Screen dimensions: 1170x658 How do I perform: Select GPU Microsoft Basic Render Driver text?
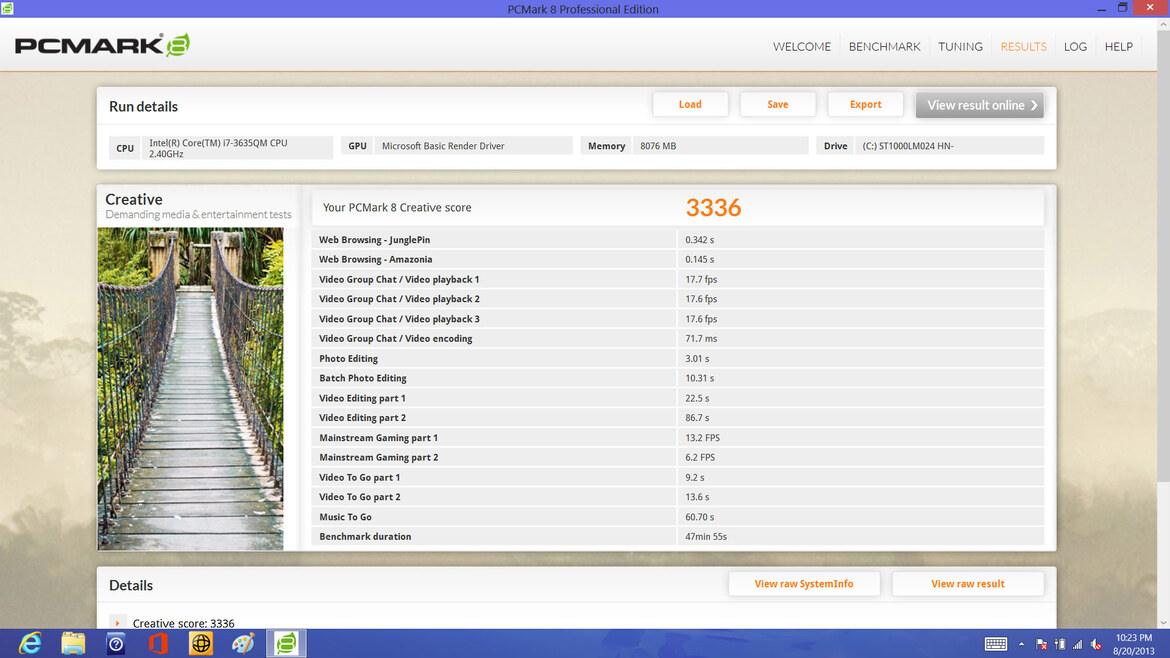(x=443, y=146)
